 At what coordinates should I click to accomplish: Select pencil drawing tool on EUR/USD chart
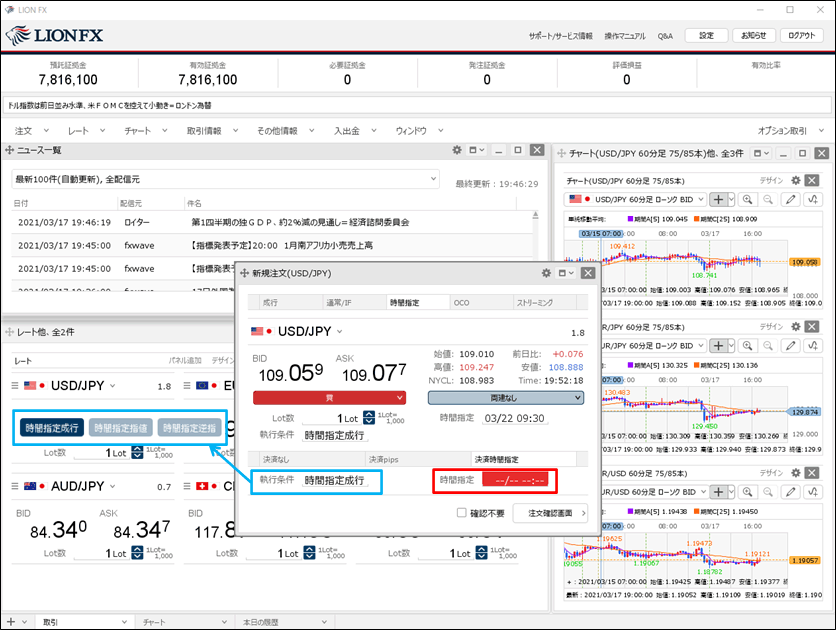click(x=791, y=491)
